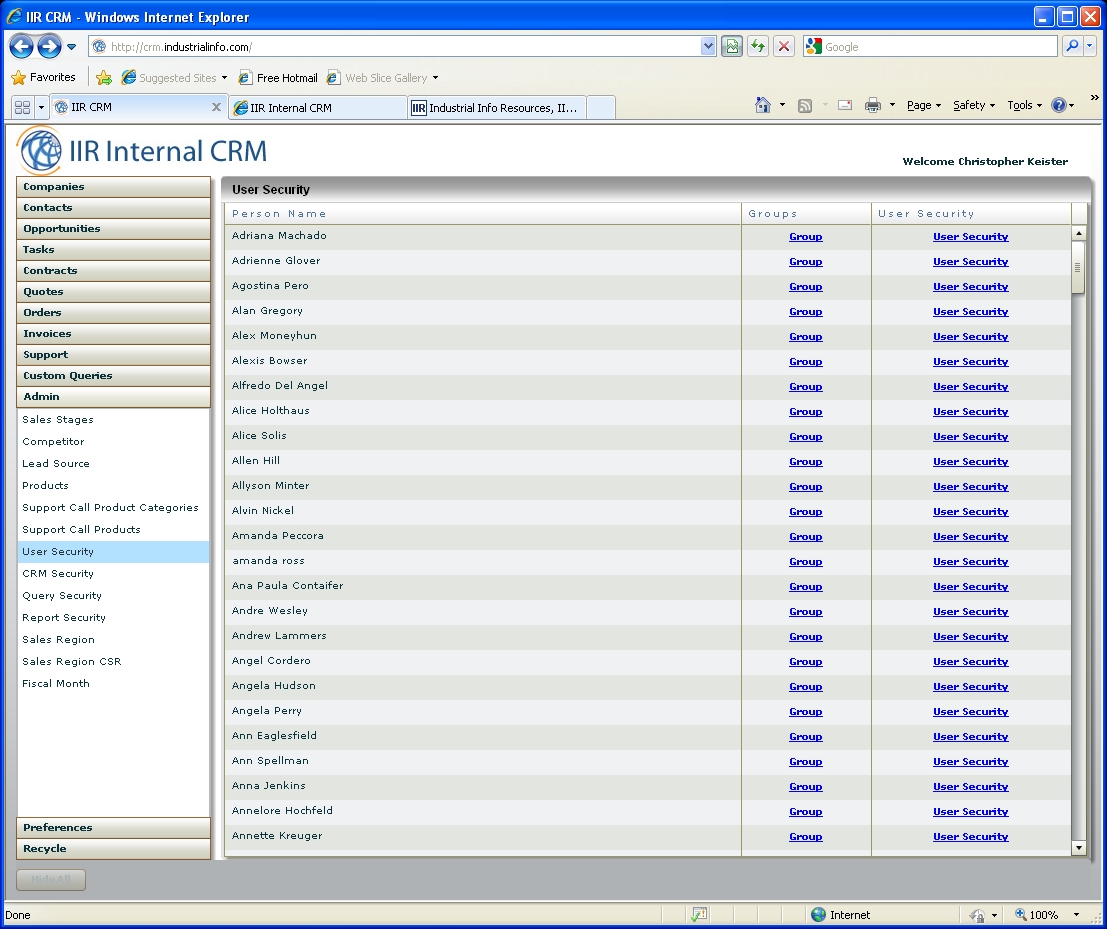Screen dimensions: 1107x929
Task: Click the browser Back arrow button
Action: click(x=21, y=46)
